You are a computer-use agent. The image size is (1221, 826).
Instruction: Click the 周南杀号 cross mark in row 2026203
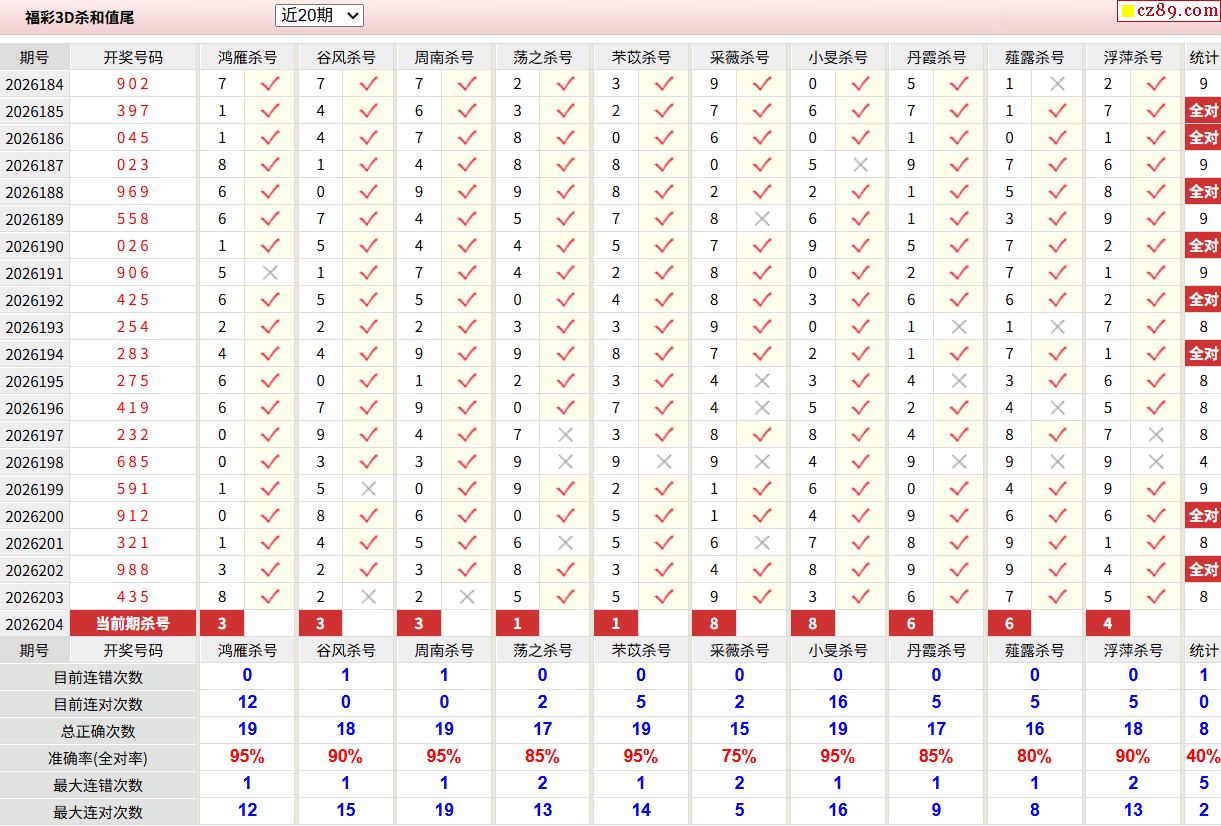point(467,597)
